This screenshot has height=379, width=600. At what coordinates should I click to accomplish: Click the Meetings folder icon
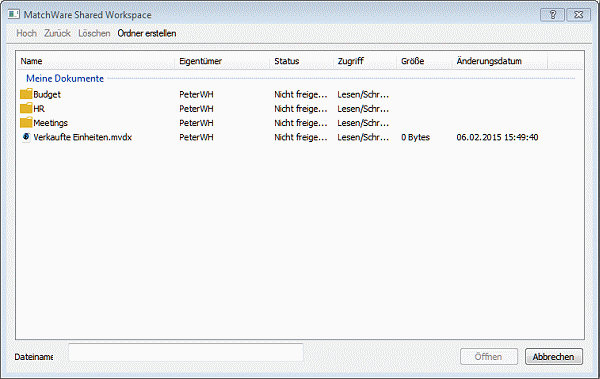[26, 122]
